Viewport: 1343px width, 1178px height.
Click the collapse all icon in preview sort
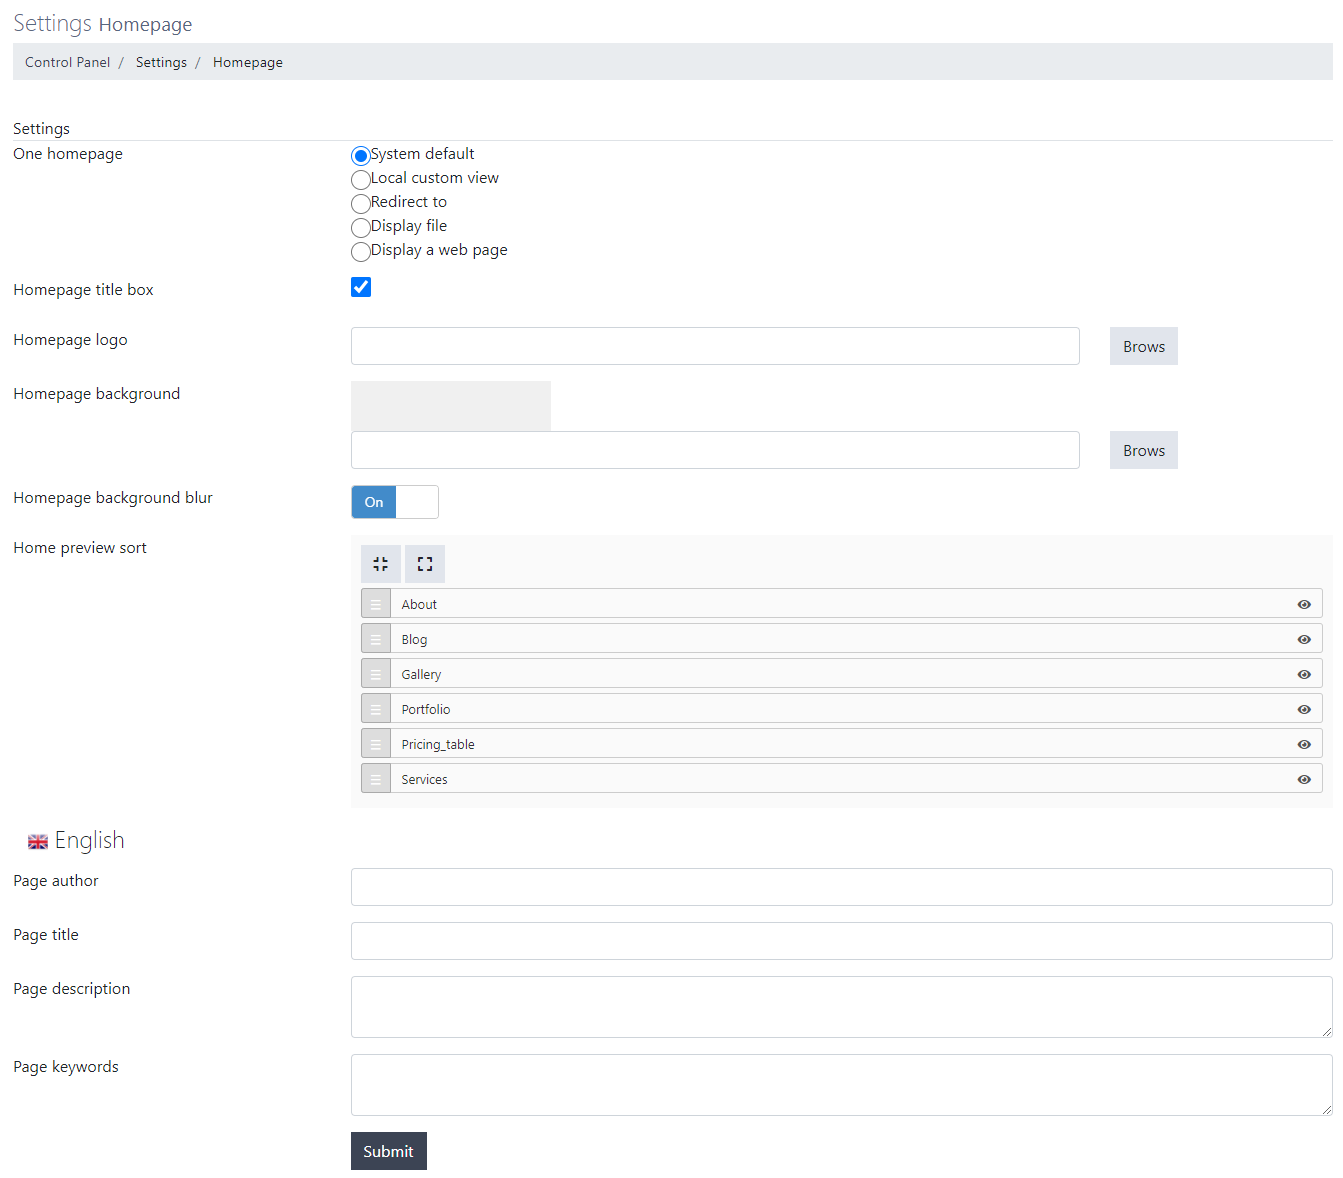click(380, 564)
